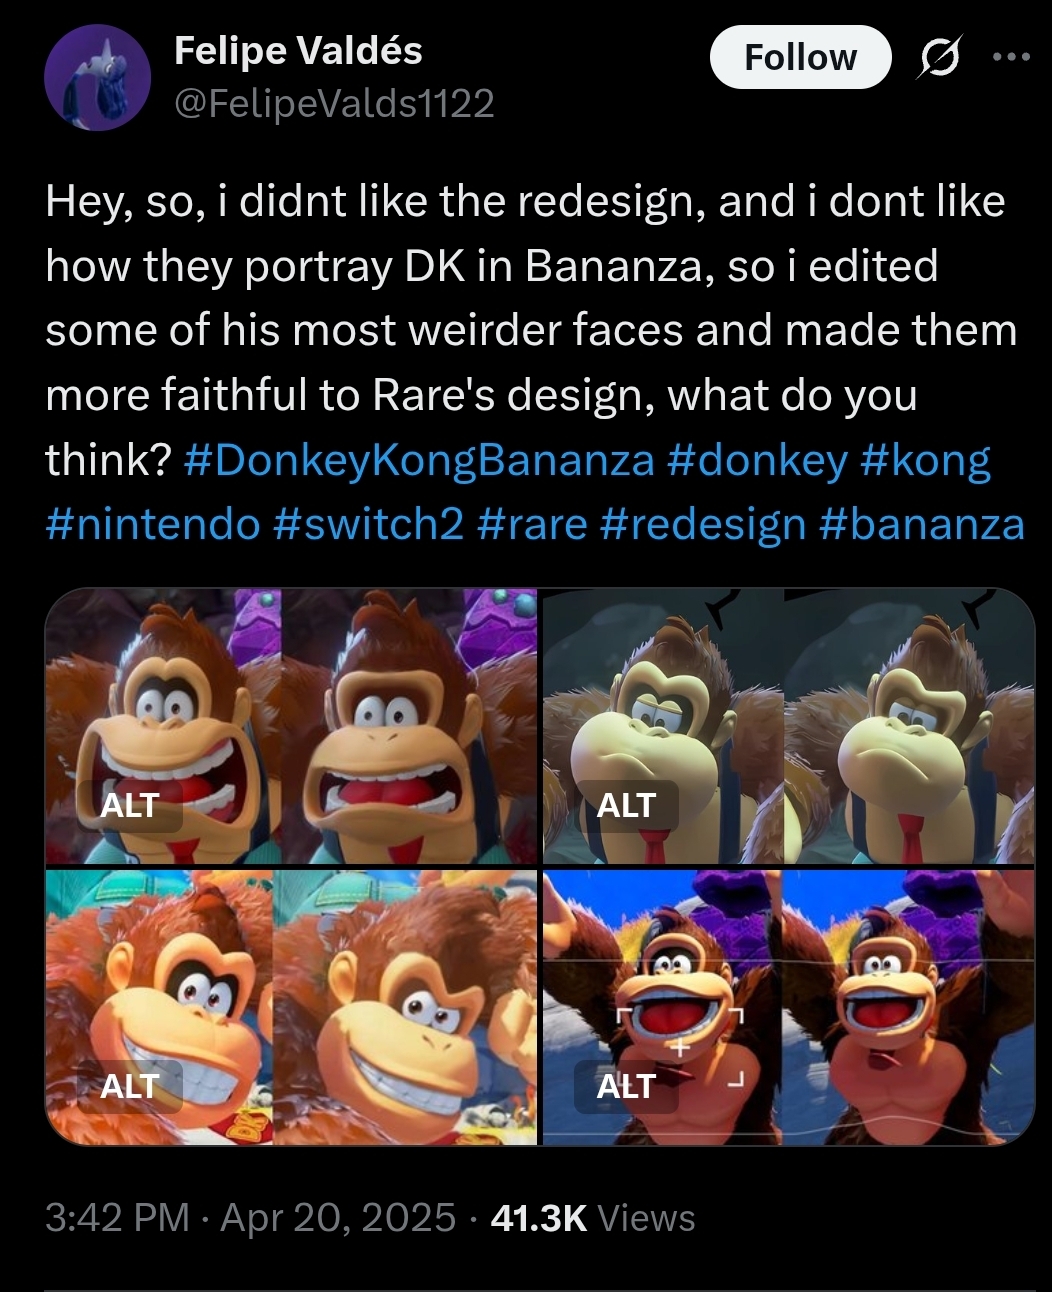Show ALT text on top-left image

[129, 805]
